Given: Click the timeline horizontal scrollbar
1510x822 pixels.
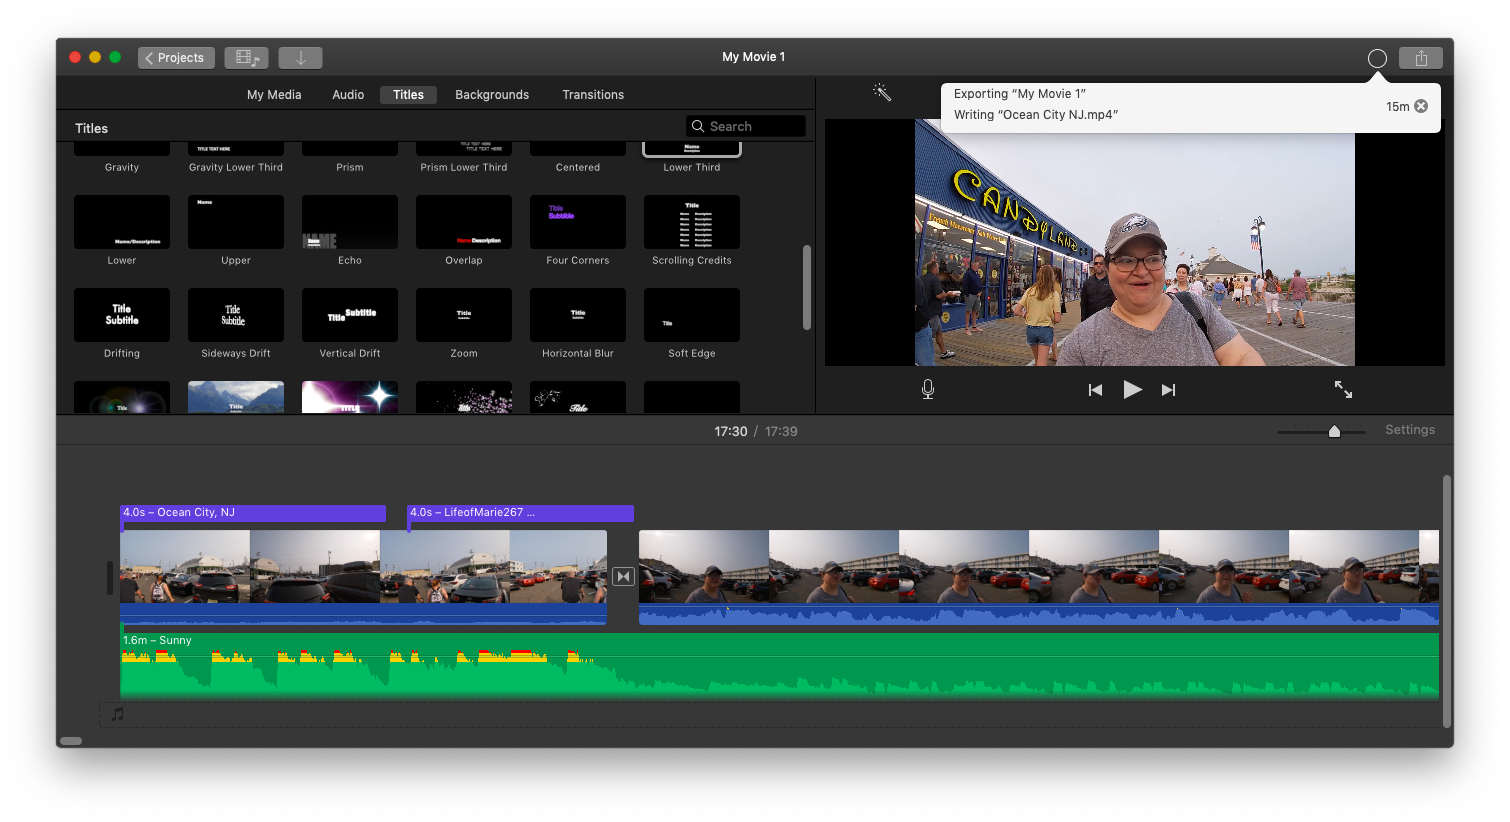Looking at the screenshot, I should click(71, 741).
